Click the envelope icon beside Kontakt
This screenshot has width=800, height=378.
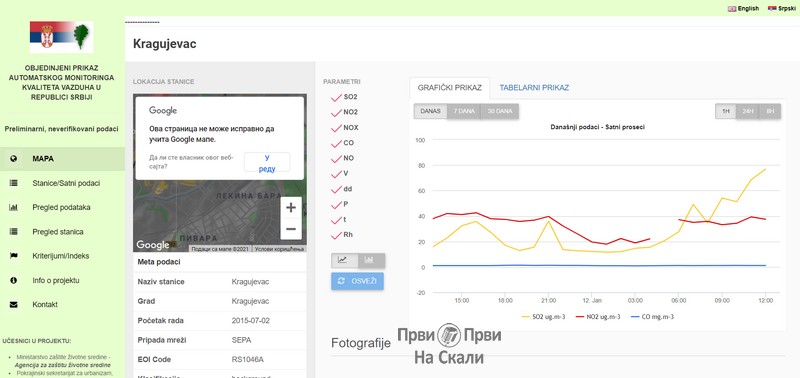tap(13, 305)
